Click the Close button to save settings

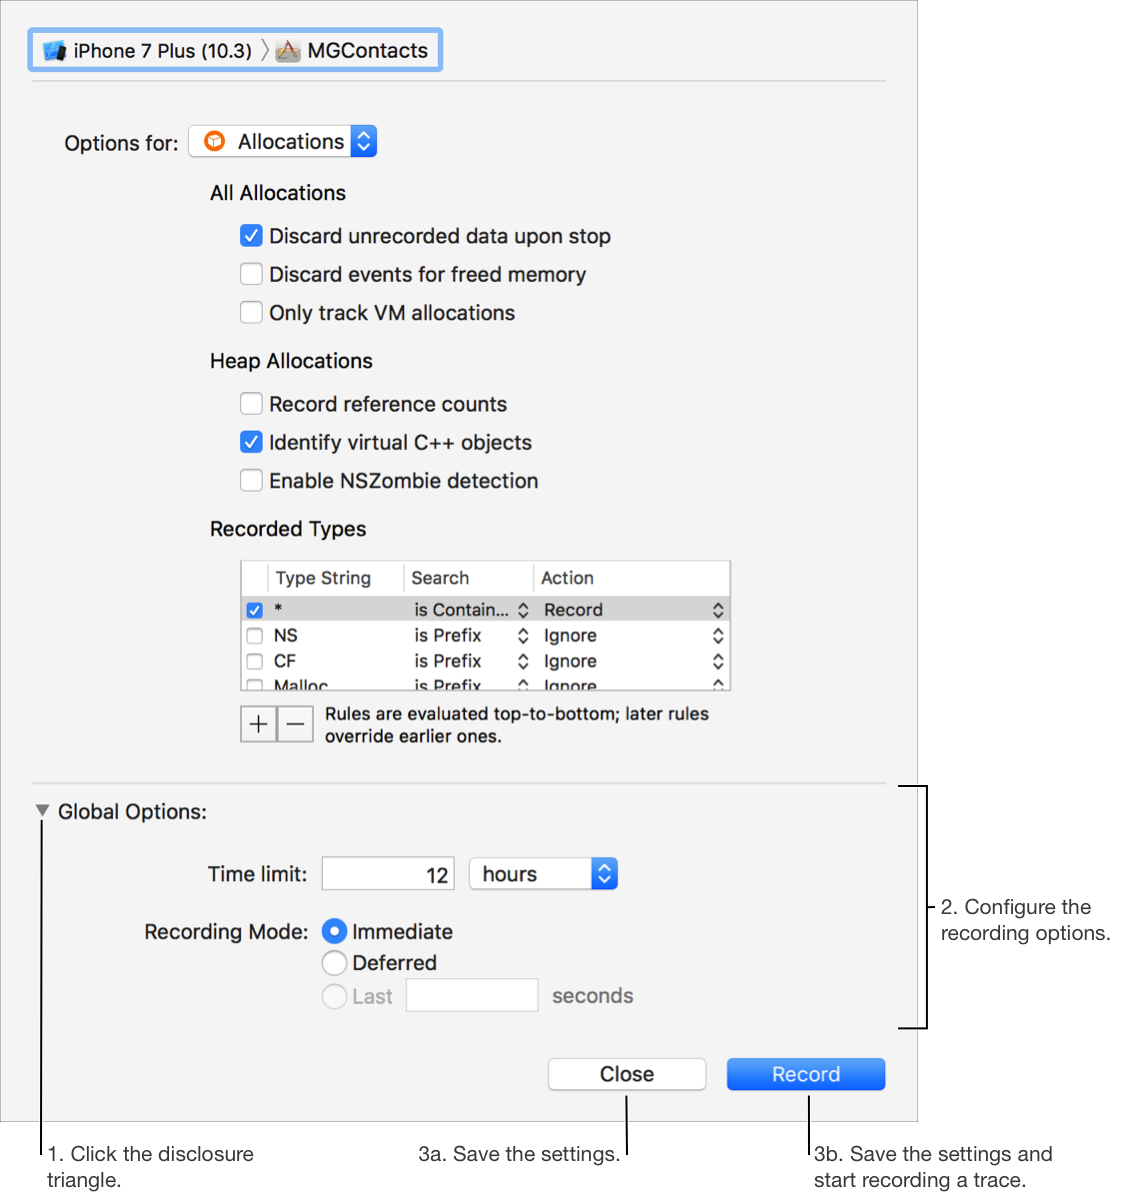(626, 1073)
